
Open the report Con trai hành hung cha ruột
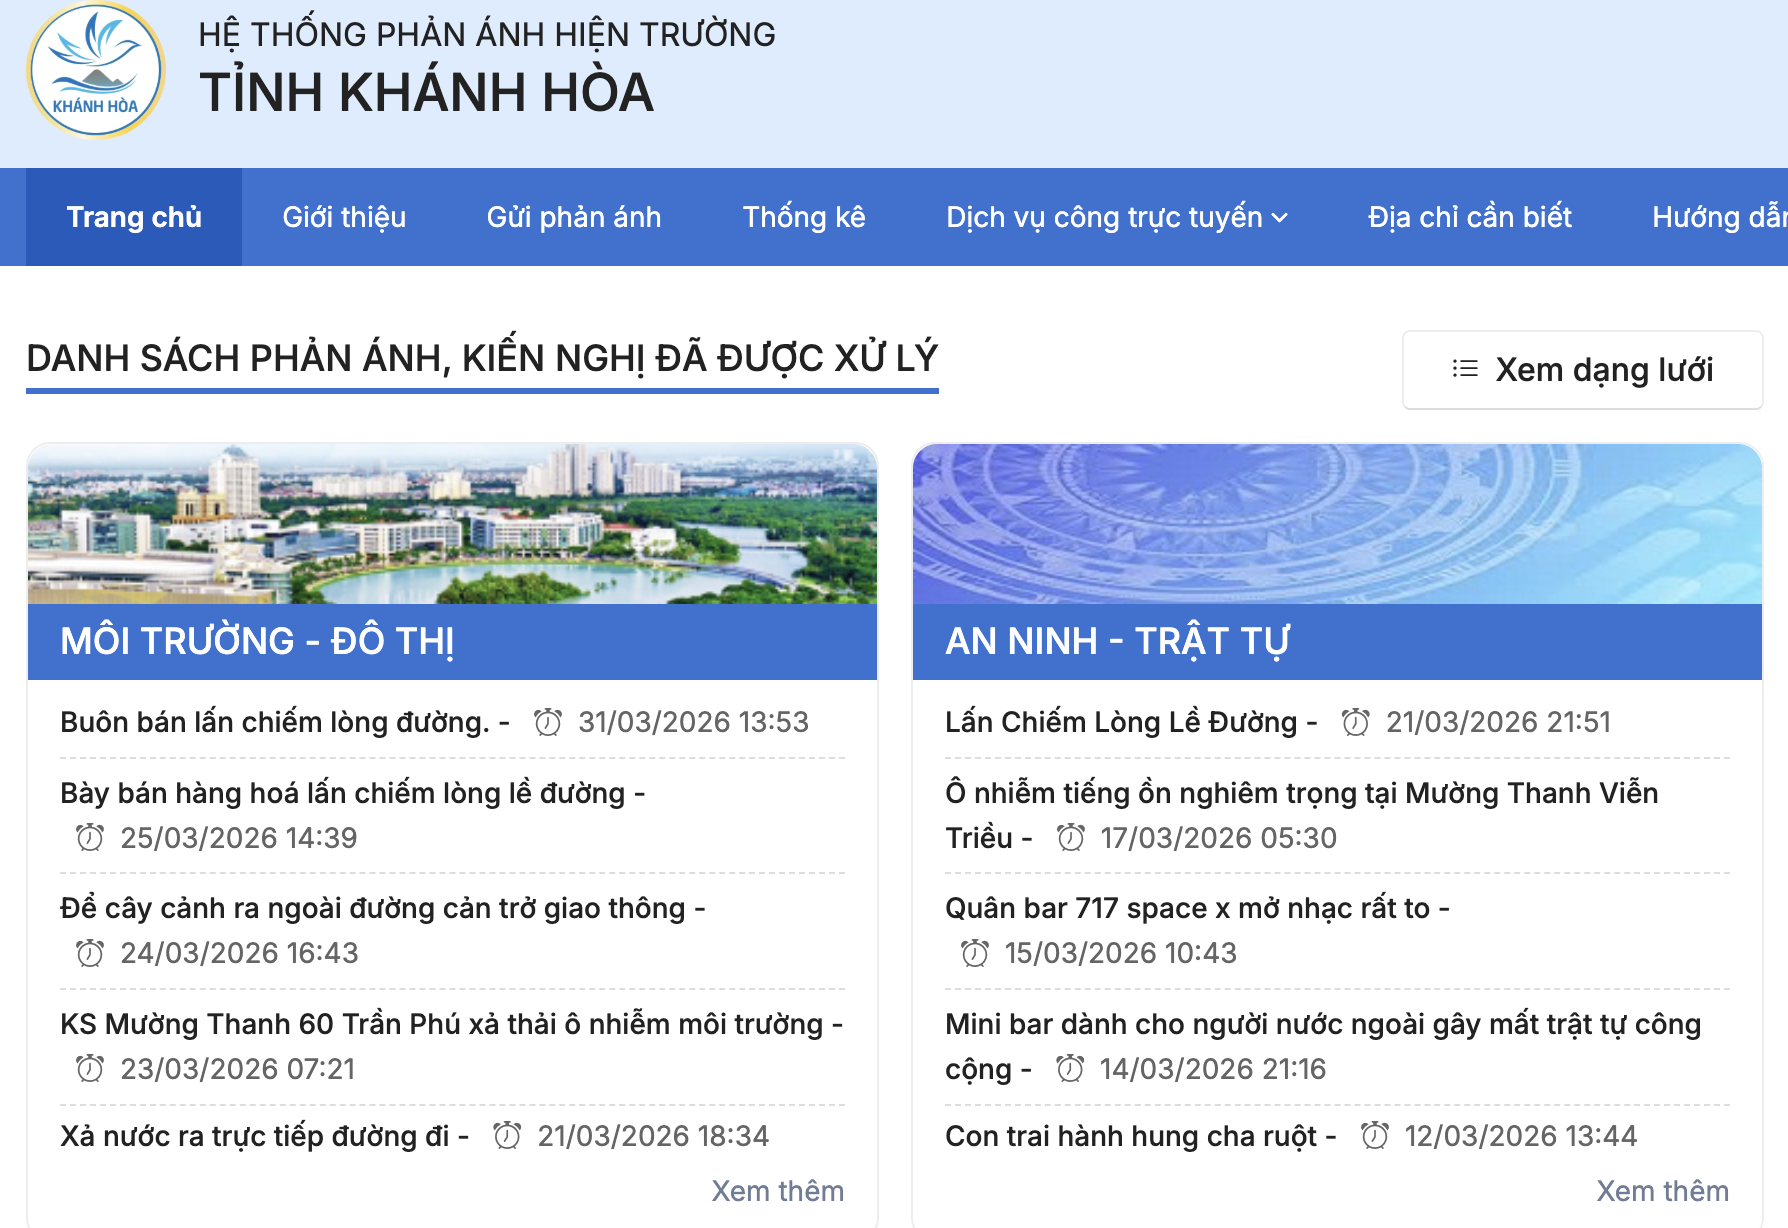[1135, 1135]
